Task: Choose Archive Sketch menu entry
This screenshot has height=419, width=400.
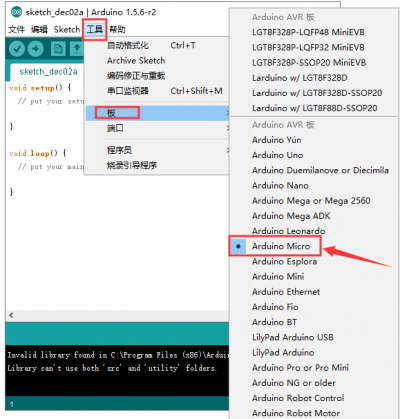Action: tap(157, 61)
